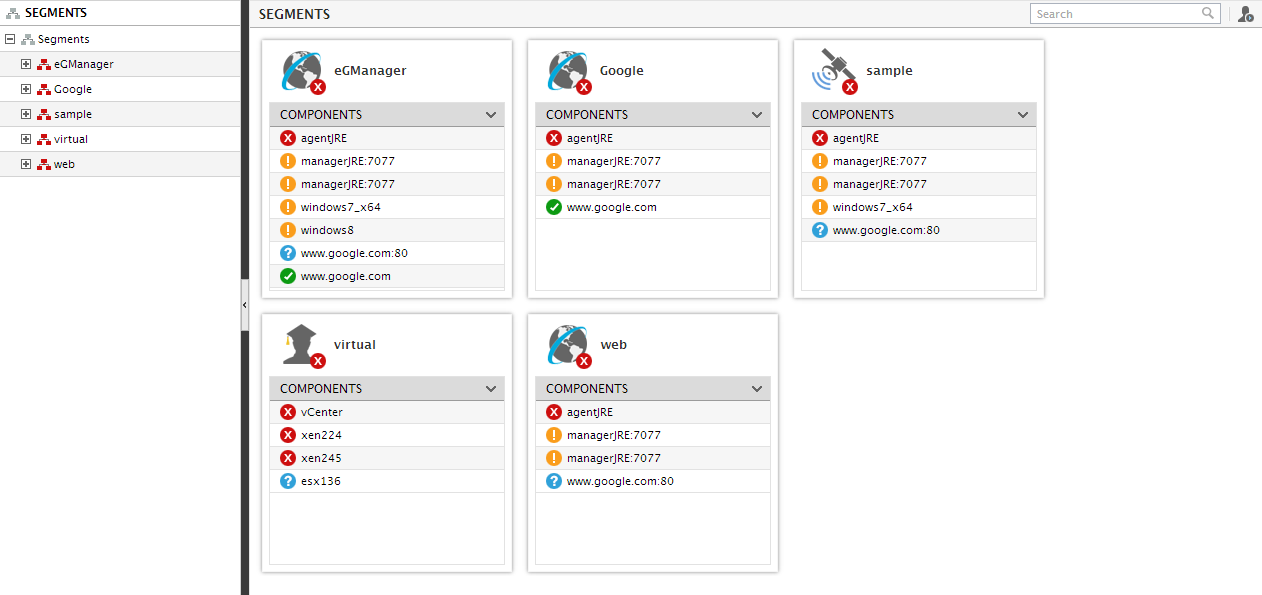Open the eGManager segment title link
This screenshot has width=1262, height=595.
(x=370, y=71)
